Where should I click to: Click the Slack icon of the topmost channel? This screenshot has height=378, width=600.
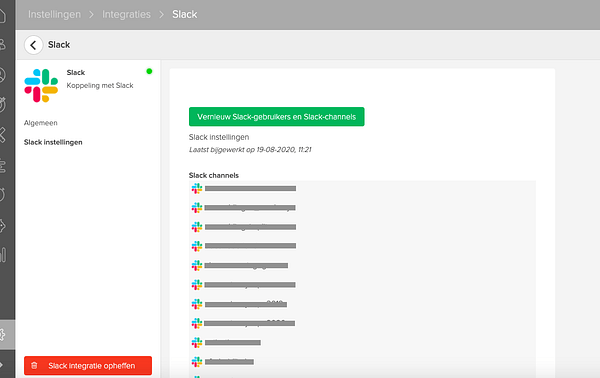coord(197,188)
